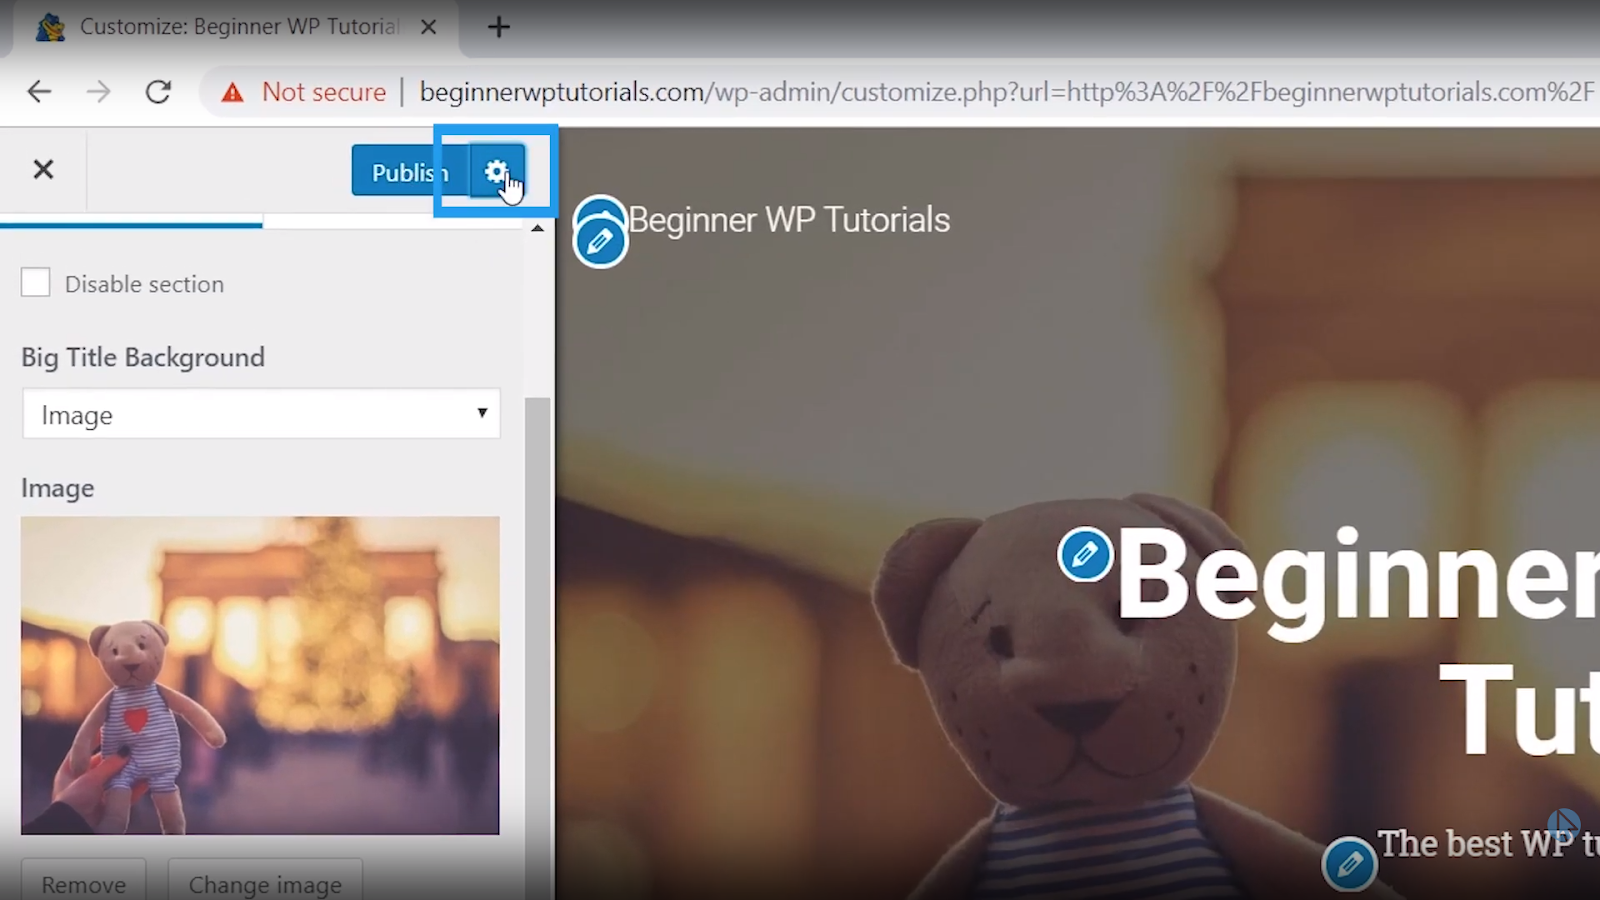
Task: Click the customizer panel scrollbar thumb
Action: coord(538,648)
